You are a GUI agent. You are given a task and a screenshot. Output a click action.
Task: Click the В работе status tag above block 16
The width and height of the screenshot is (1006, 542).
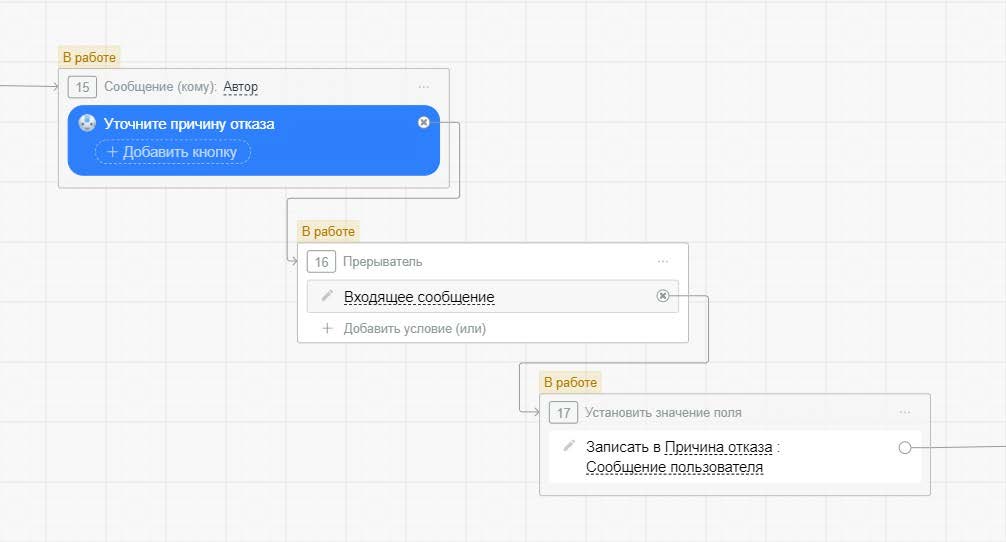pos(328,232)
